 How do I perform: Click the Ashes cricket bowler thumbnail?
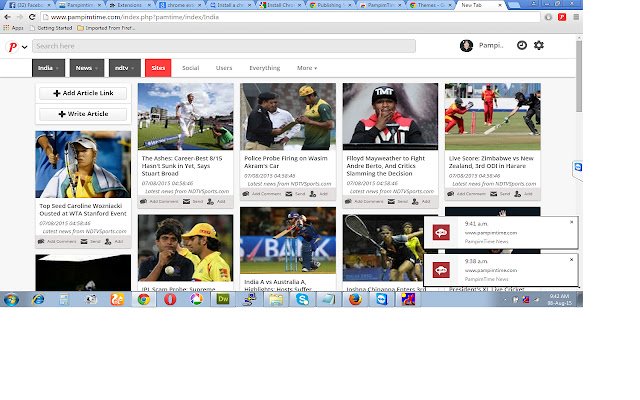(x=185, y=116)
